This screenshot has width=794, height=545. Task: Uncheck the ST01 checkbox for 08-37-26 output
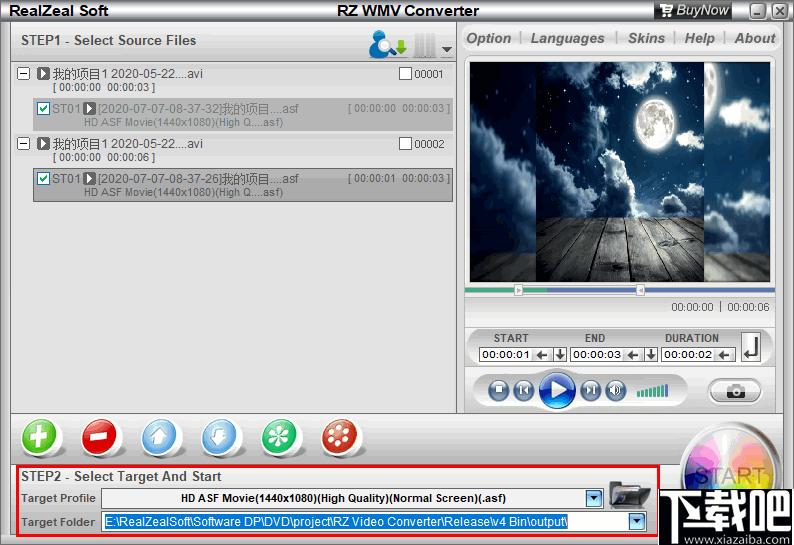point(44,178)
